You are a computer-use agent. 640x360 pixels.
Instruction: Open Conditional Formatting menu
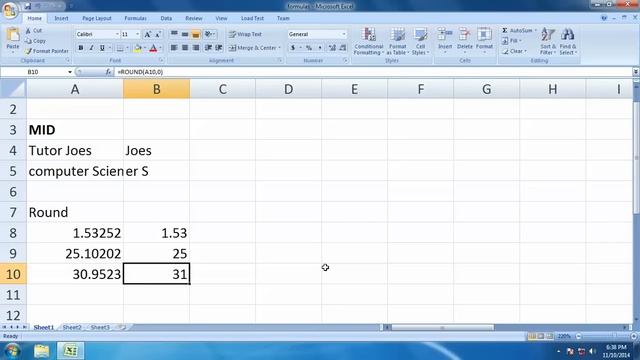coord(369,41)
